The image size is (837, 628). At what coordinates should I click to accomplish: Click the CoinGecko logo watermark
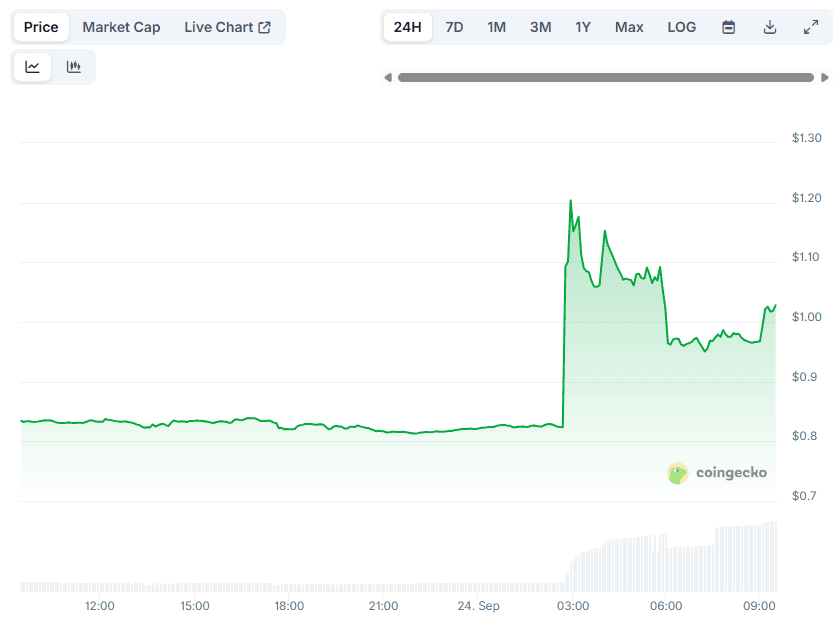tap(718, 473)
